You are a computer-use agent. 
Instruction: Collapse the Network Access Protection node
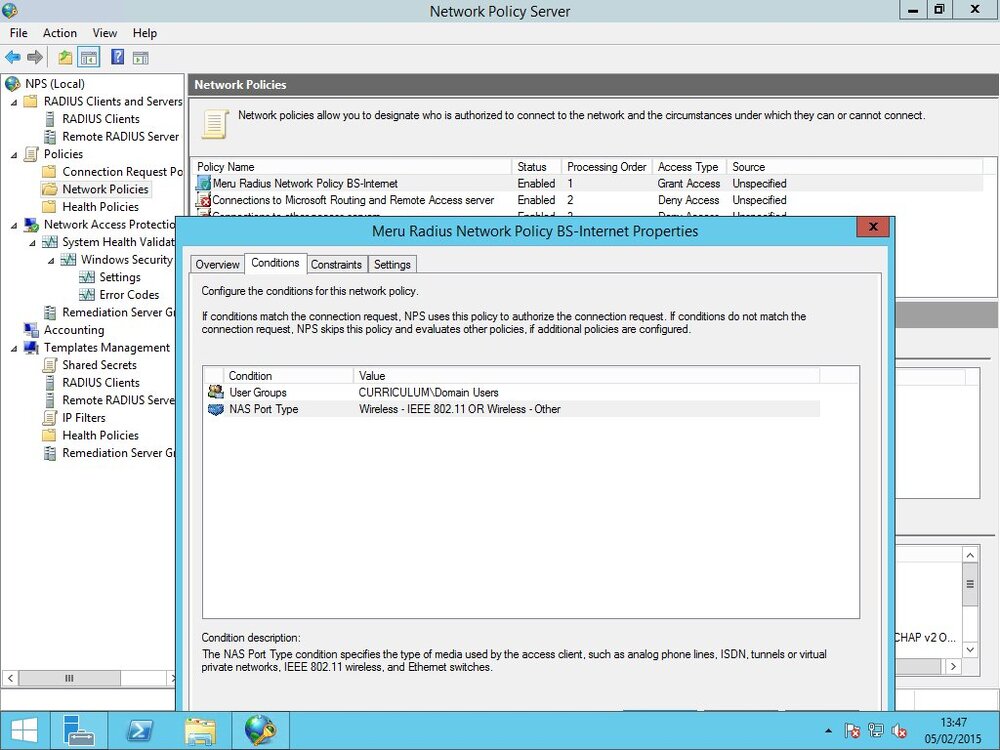[14, 225]
